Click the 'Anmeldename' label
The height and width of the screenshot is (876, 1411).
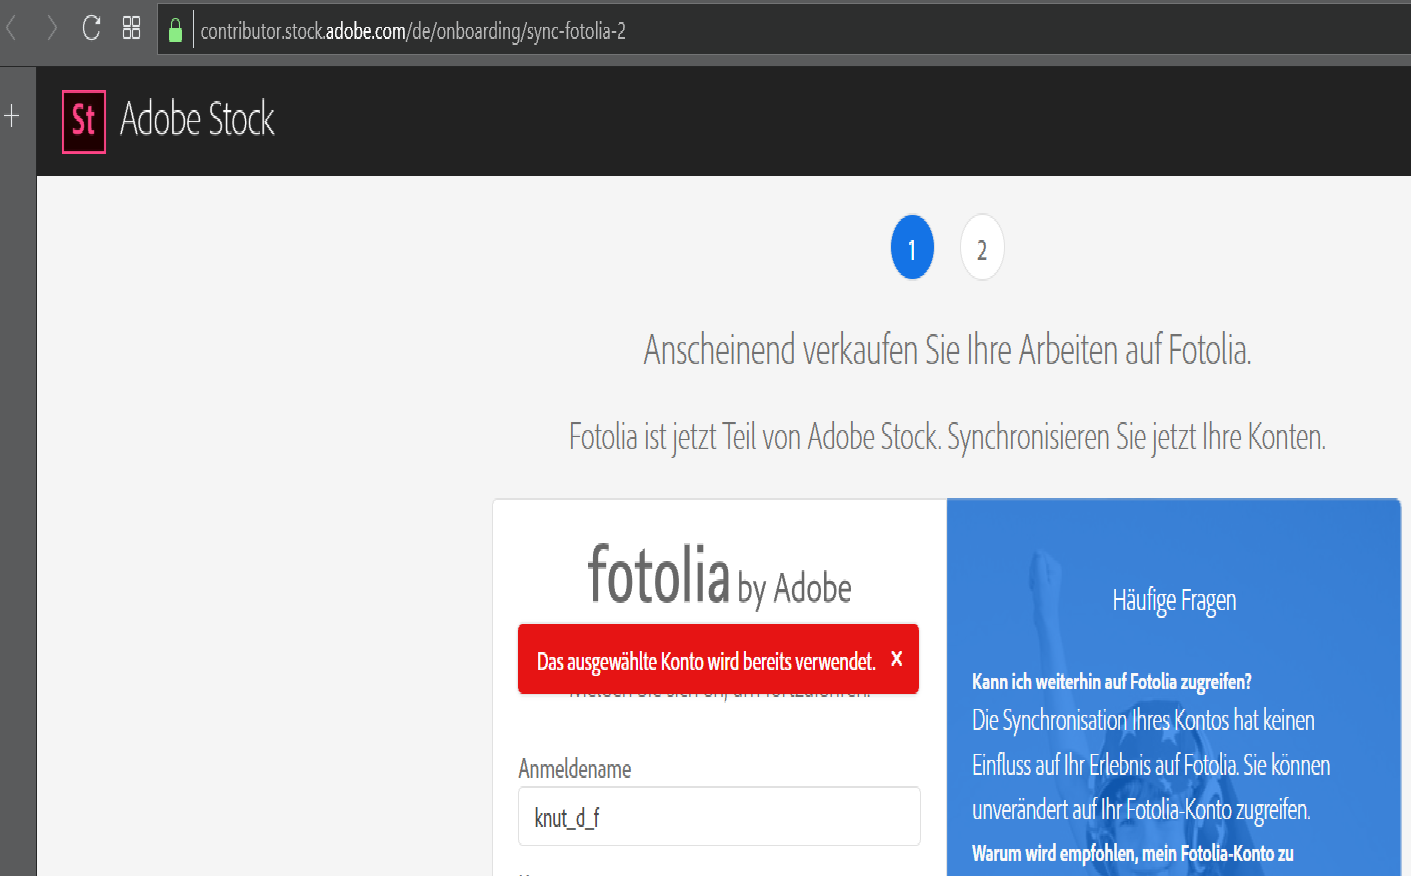[575, 768]
